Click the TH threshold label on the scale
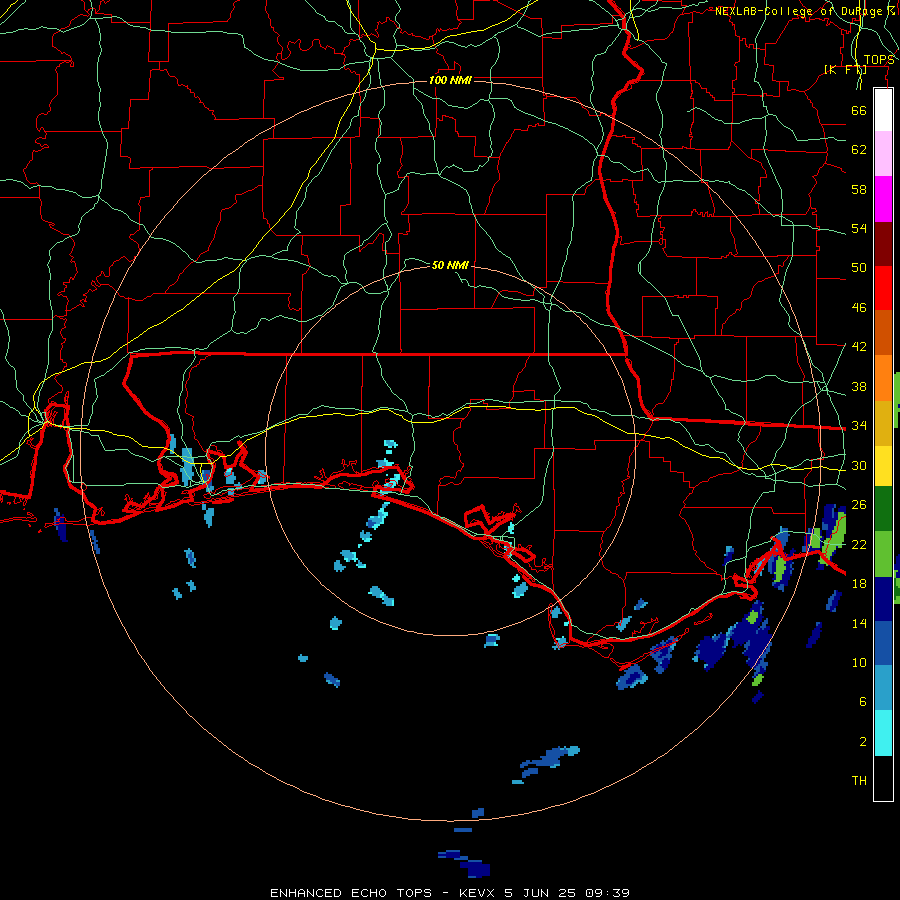The image size is (900, 900). pos(859,781)
